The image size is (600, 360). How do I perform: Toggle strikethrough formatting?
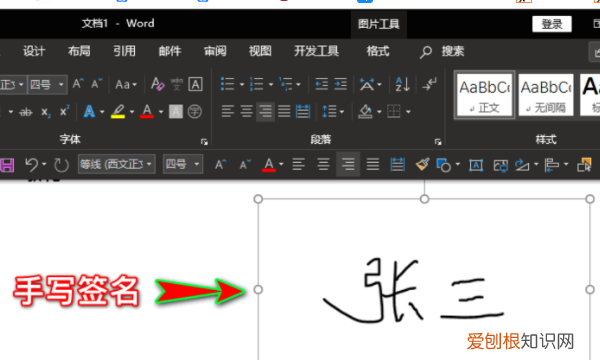tap(26, 112)
